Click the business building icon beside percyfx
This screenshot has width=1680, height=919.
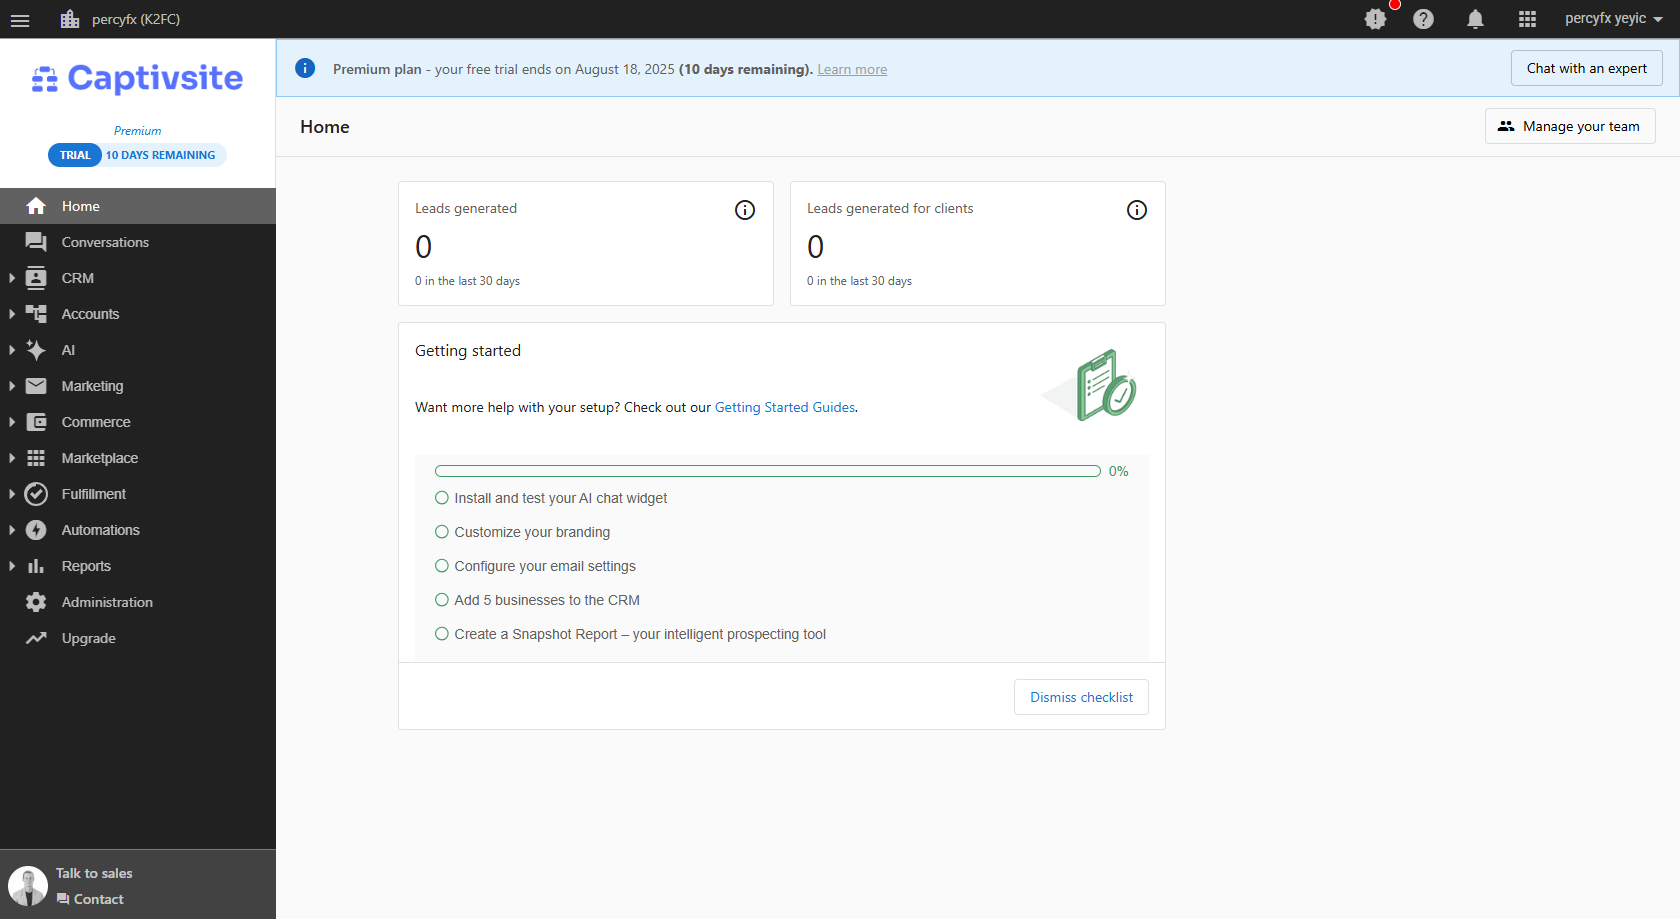click(x=69, y=19)
